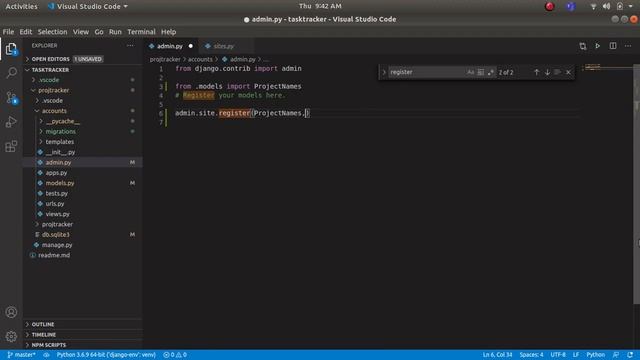Toggle Match Whole Word in find widget
Viewport: 640px width, 360px height.
coord(480,72)
